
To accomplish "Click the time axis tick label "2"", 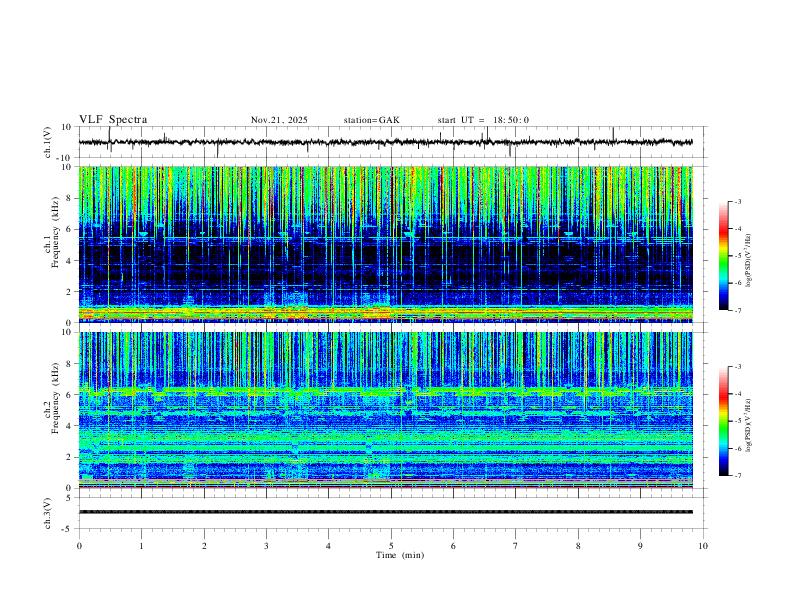I will (x=204, y=546).
